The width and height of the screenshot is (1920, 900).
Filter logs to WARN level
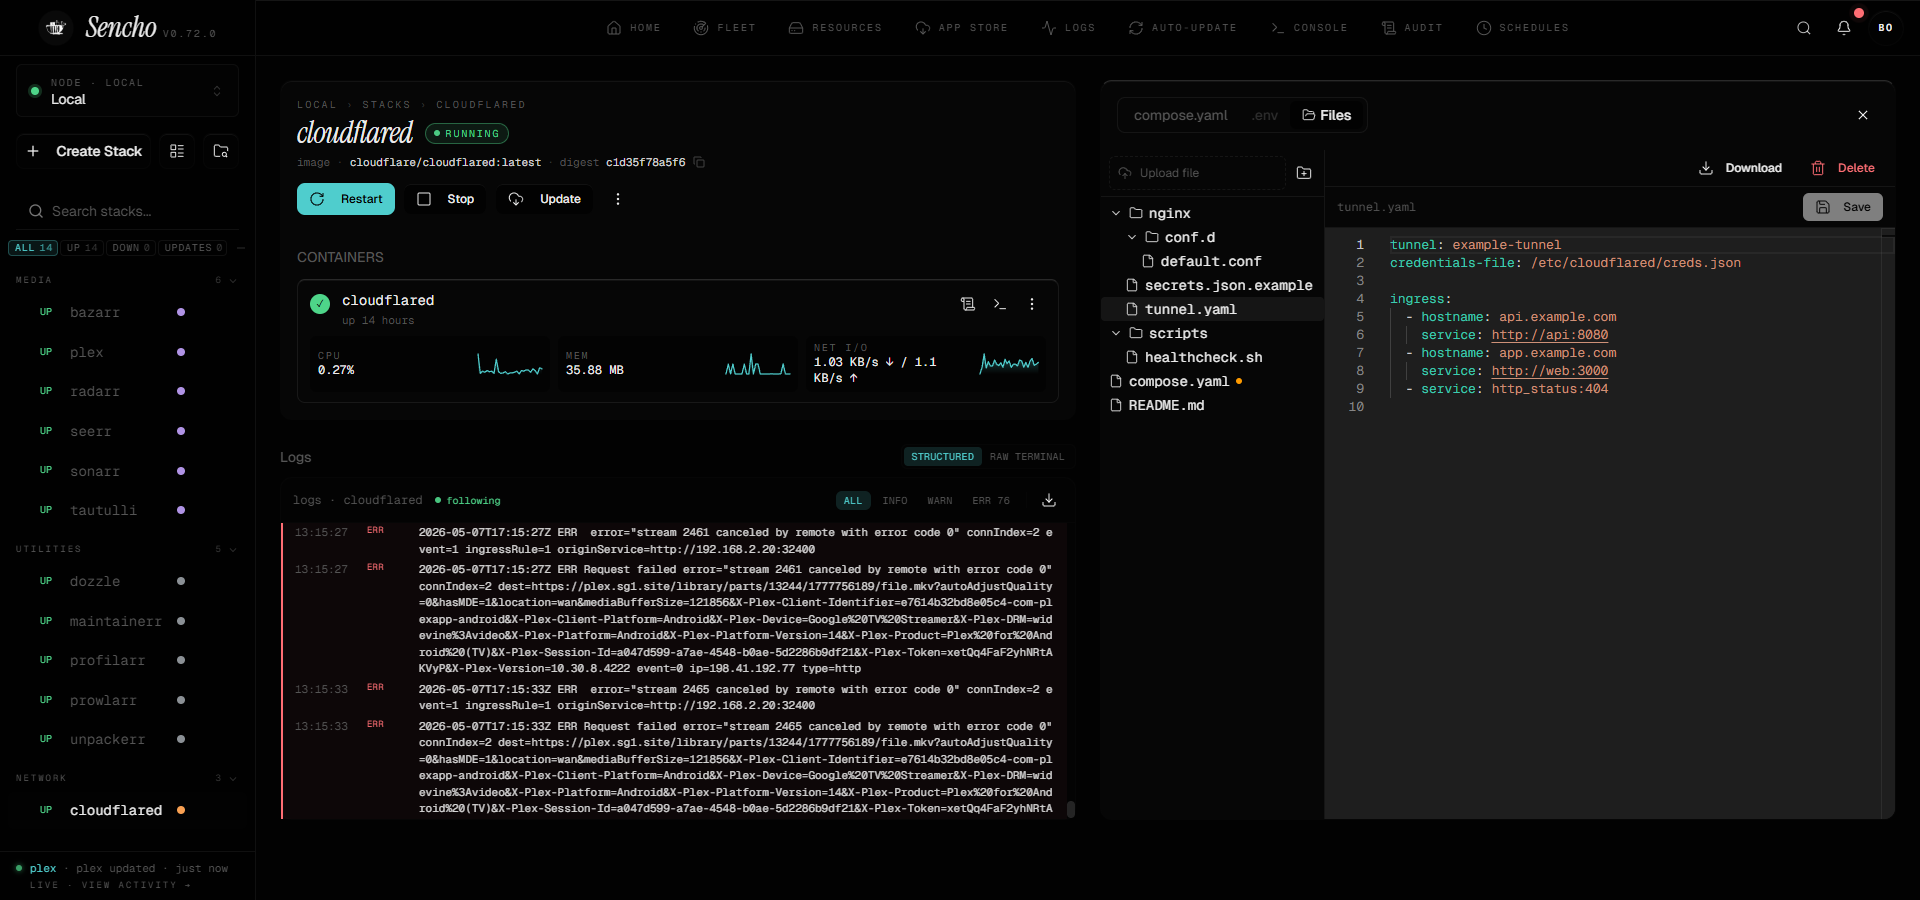click(x=940, y=501)
